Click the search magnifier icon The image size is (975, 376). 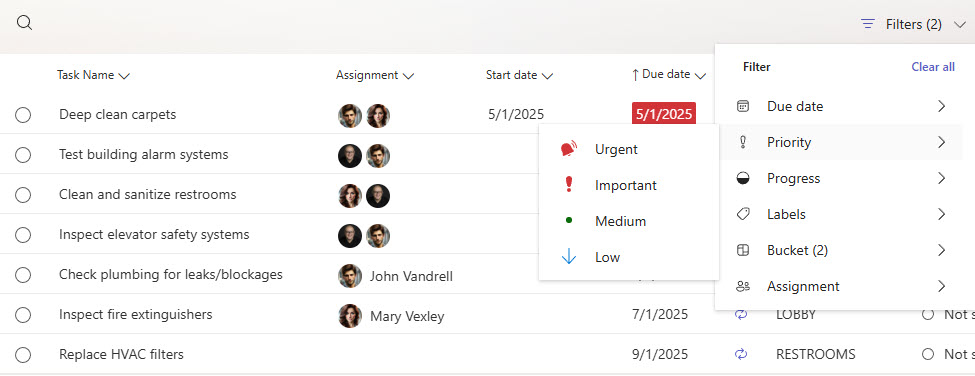coord(24,23)
